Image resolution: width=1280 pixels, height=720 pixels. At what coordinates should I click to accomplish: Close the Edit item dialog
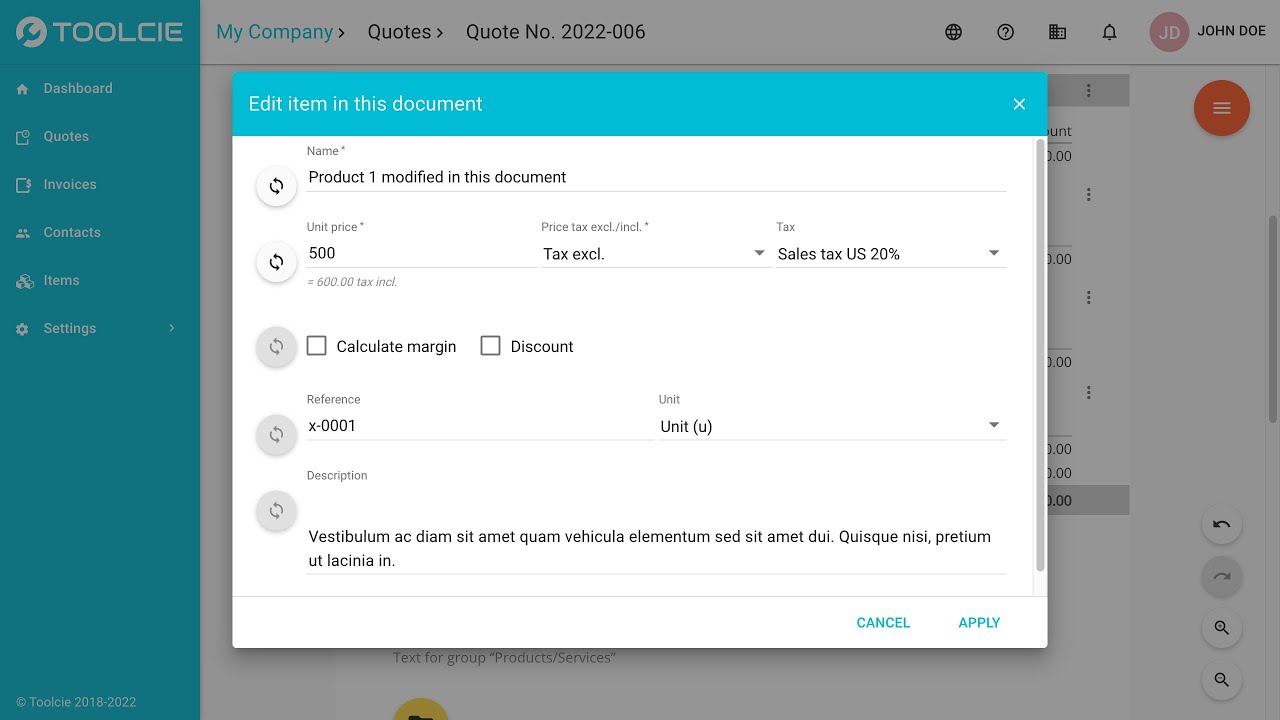click(x=1019, y=104)
